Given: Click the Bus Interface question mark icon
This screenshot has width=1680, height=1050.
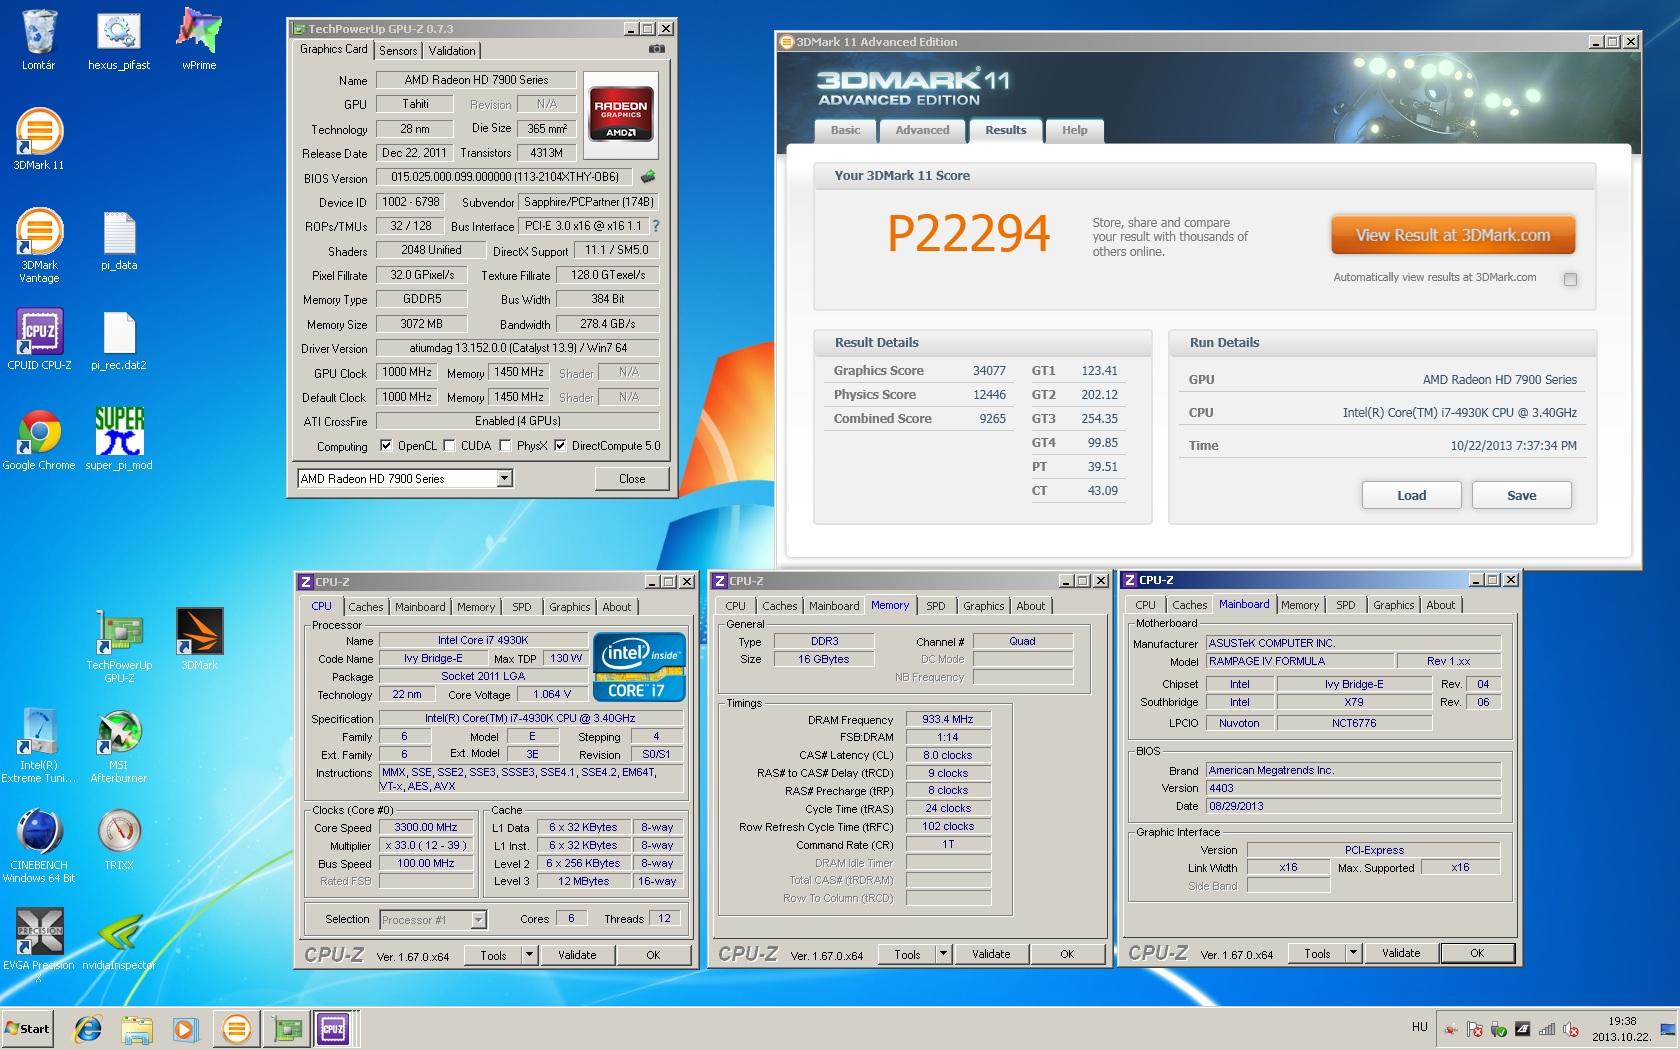Looking at the screenshot, I should [656, 226].
